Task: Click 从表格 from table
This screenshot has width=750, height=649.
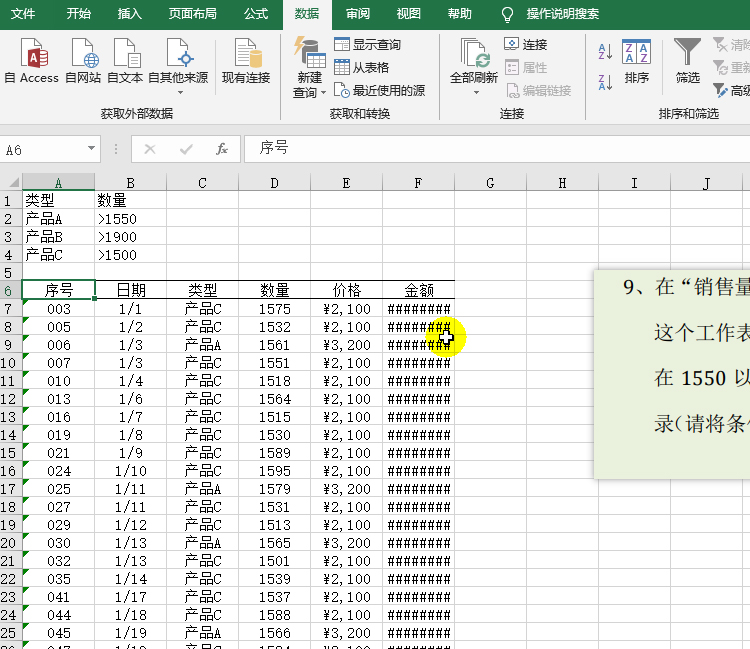Action: click(361, 67)
